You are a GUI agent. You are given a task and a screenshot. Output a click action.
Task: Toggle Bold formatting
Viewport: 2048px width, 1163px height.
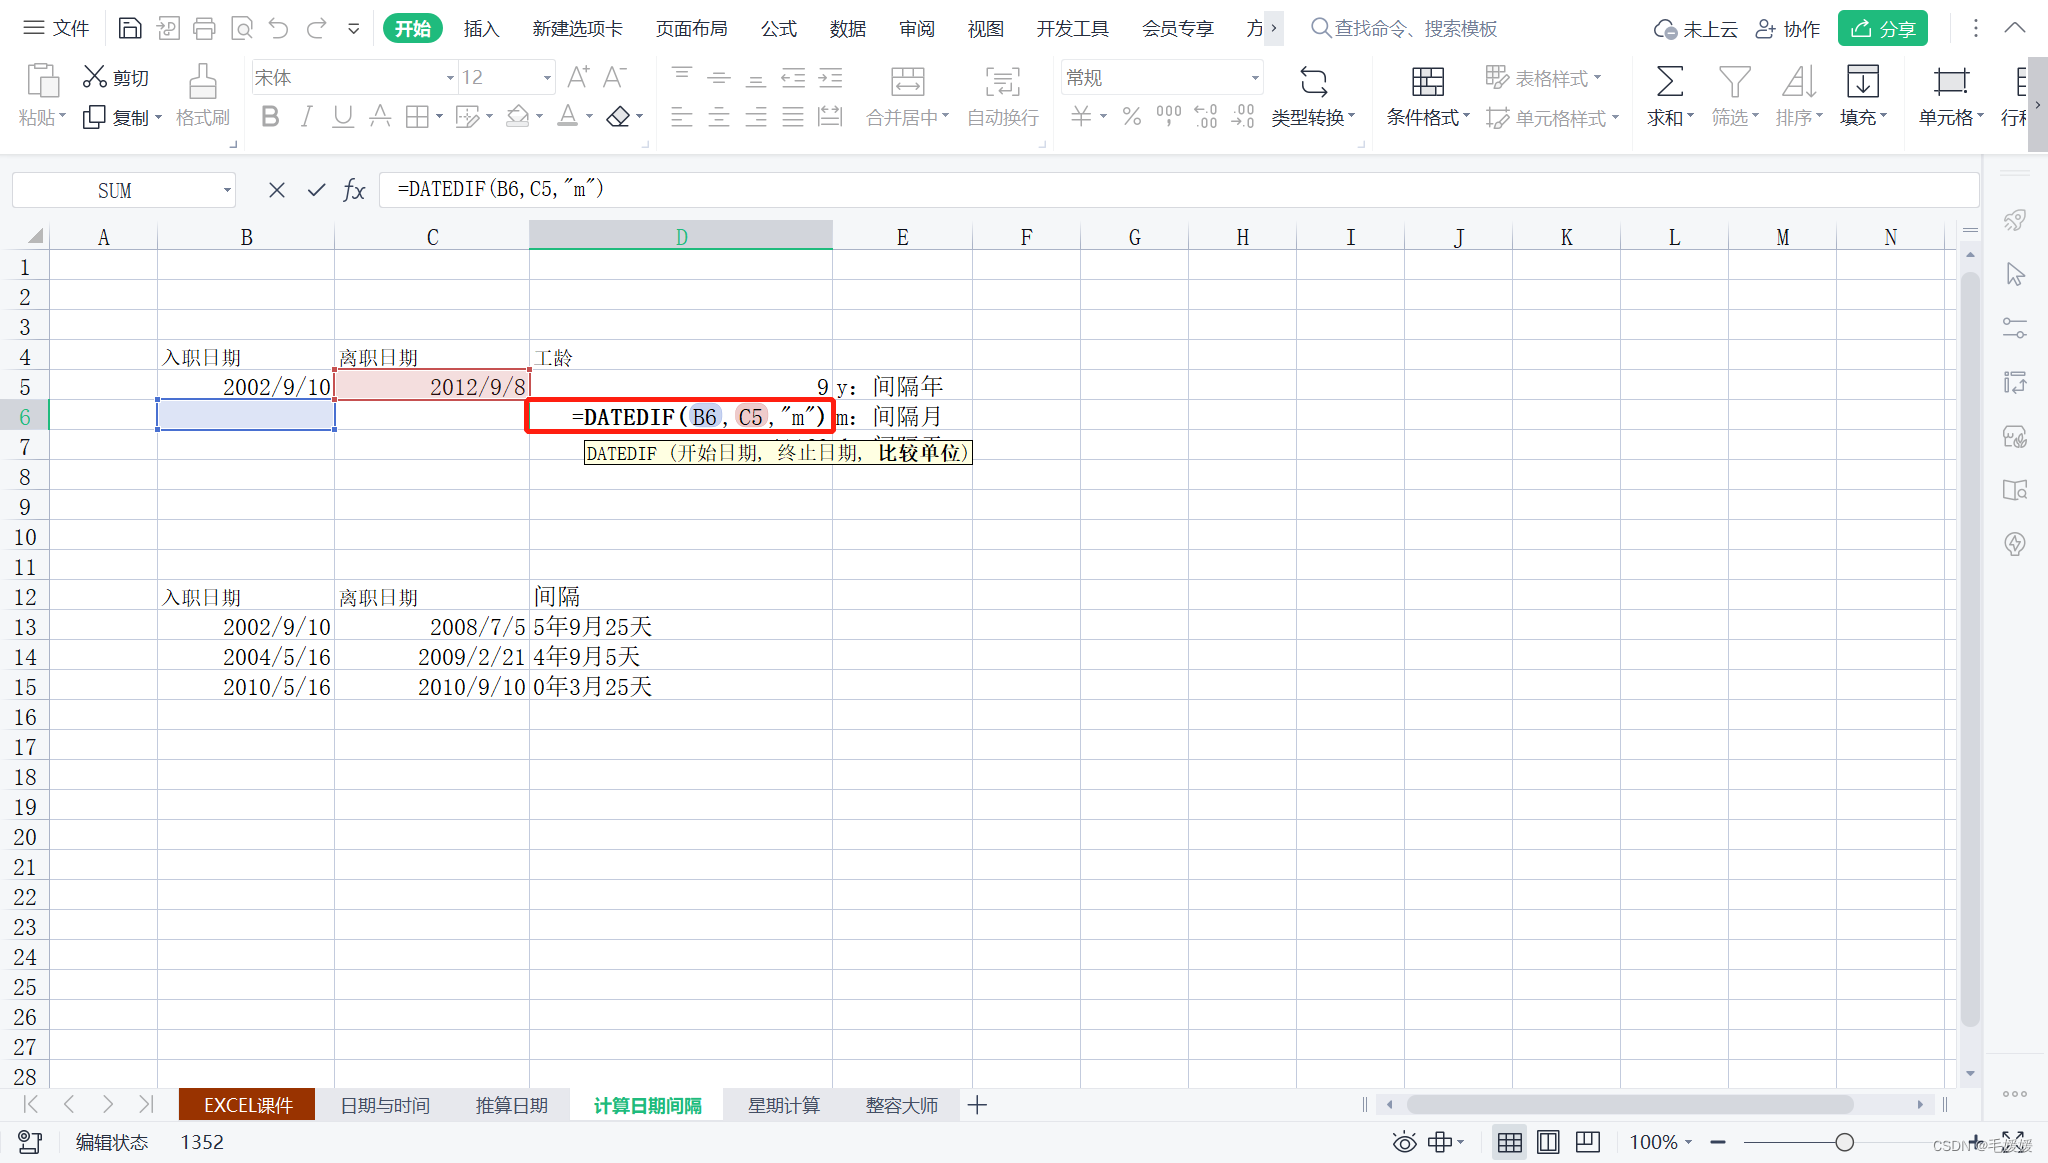click(270, 117)
